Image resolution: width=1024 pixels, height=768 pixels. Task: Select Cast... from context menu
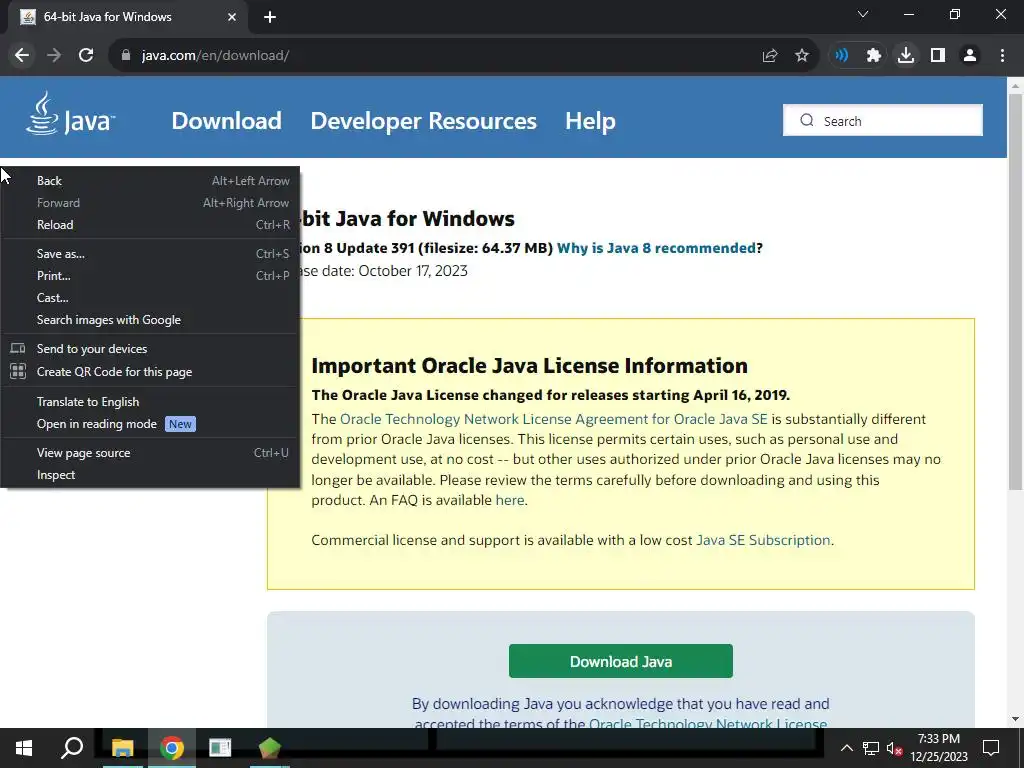pyautogui.click(x=150, y=298)
